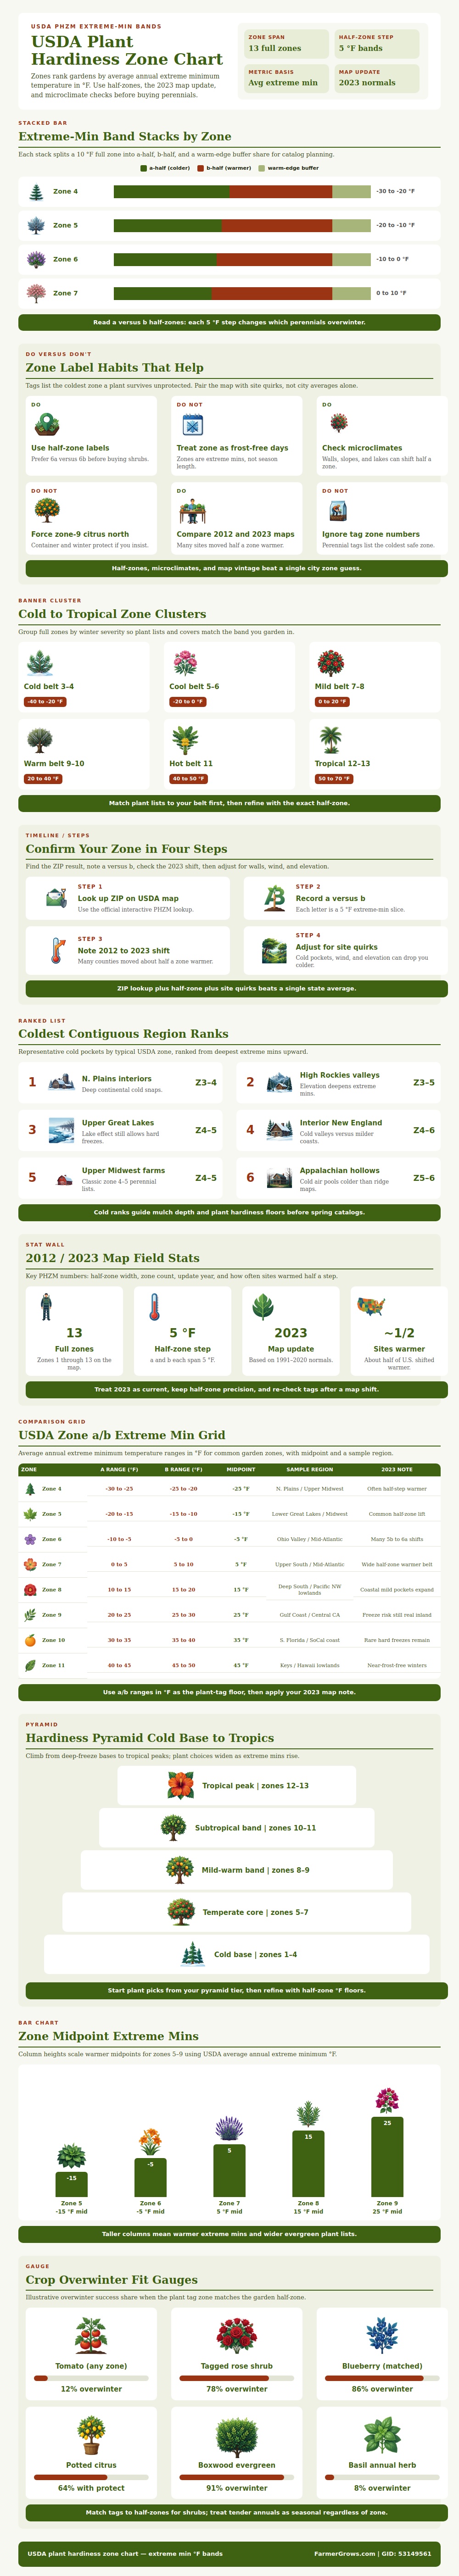Viewport: 459px width, 2576px height.
Task: Click the icon above 'Compare 2012 and 2023 maps'
Action: tap(192, 511)
